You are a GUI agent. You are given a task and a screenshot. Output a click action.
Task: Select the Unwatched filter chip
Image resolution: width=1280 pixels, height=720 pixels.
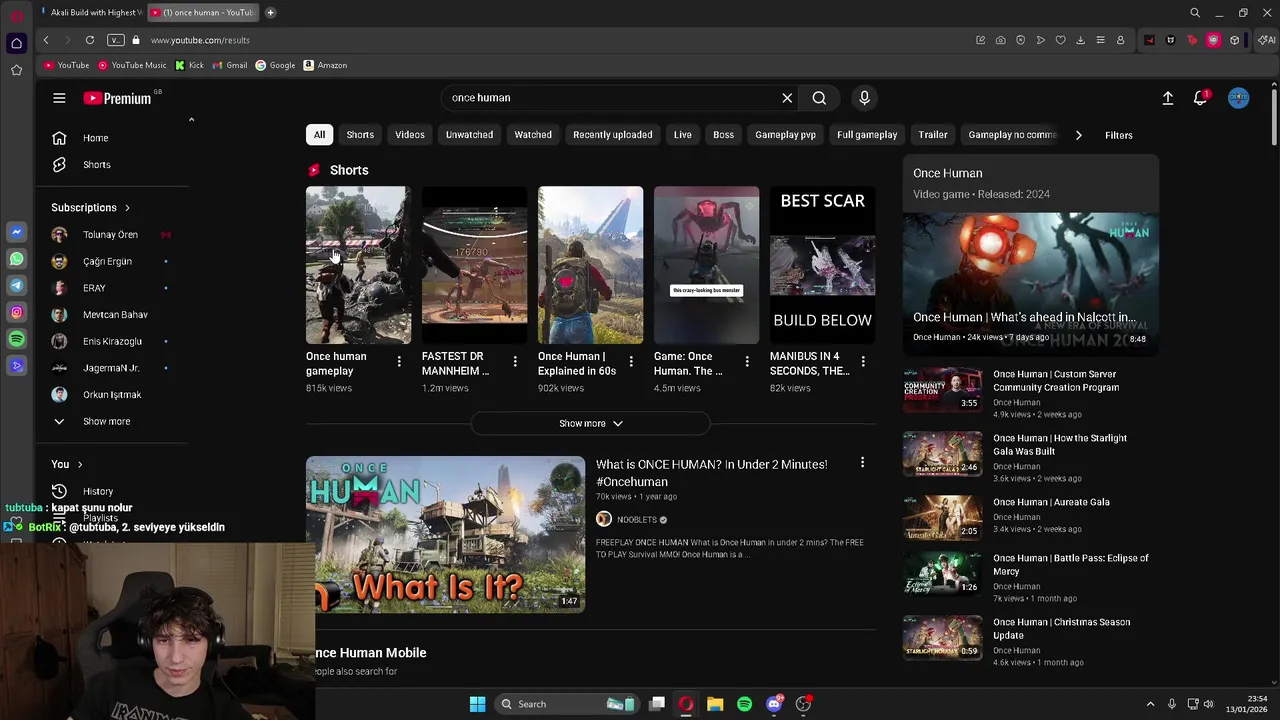coord(469,135)
